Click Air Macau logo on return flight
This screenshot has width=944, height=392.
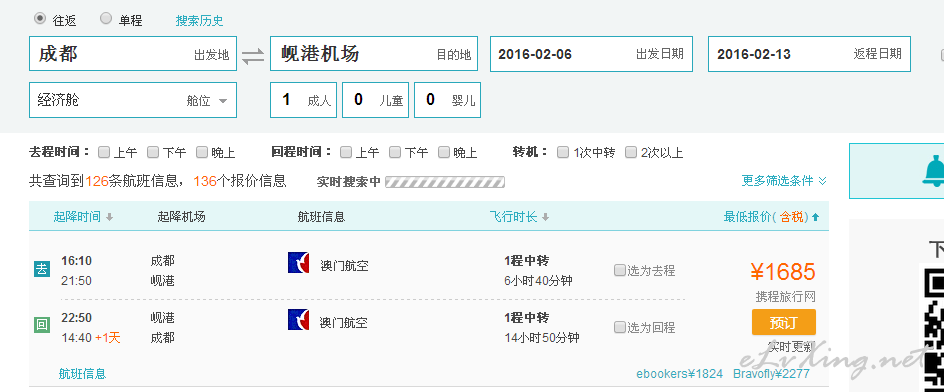299,320
